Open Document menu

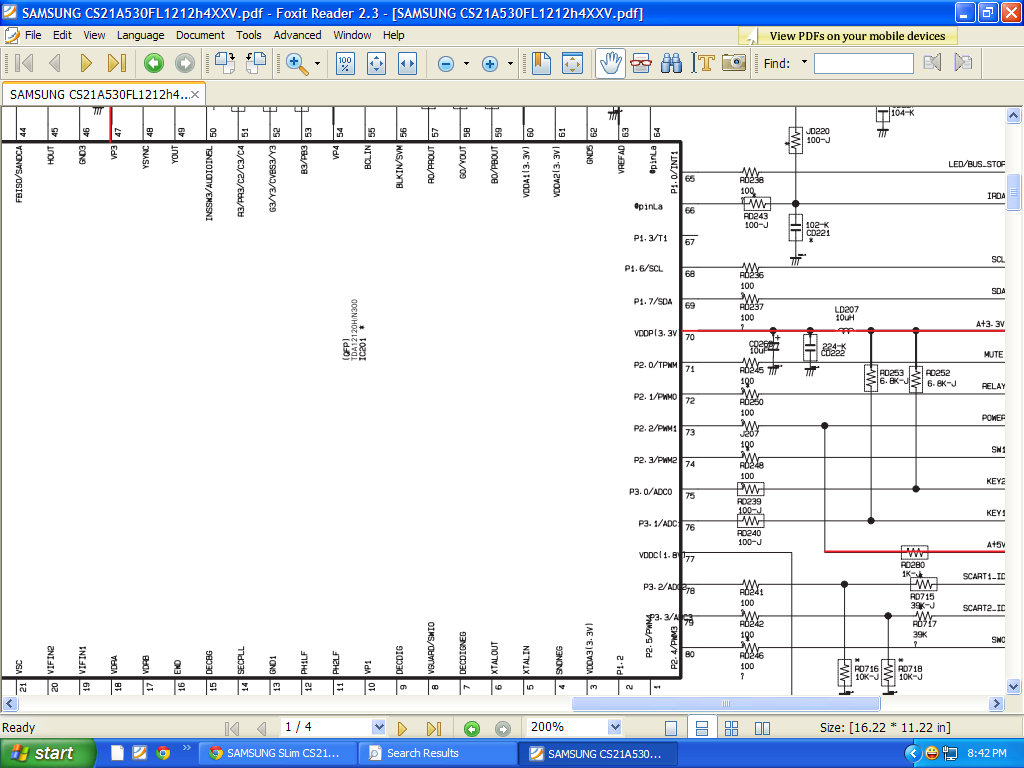(200, 35)
